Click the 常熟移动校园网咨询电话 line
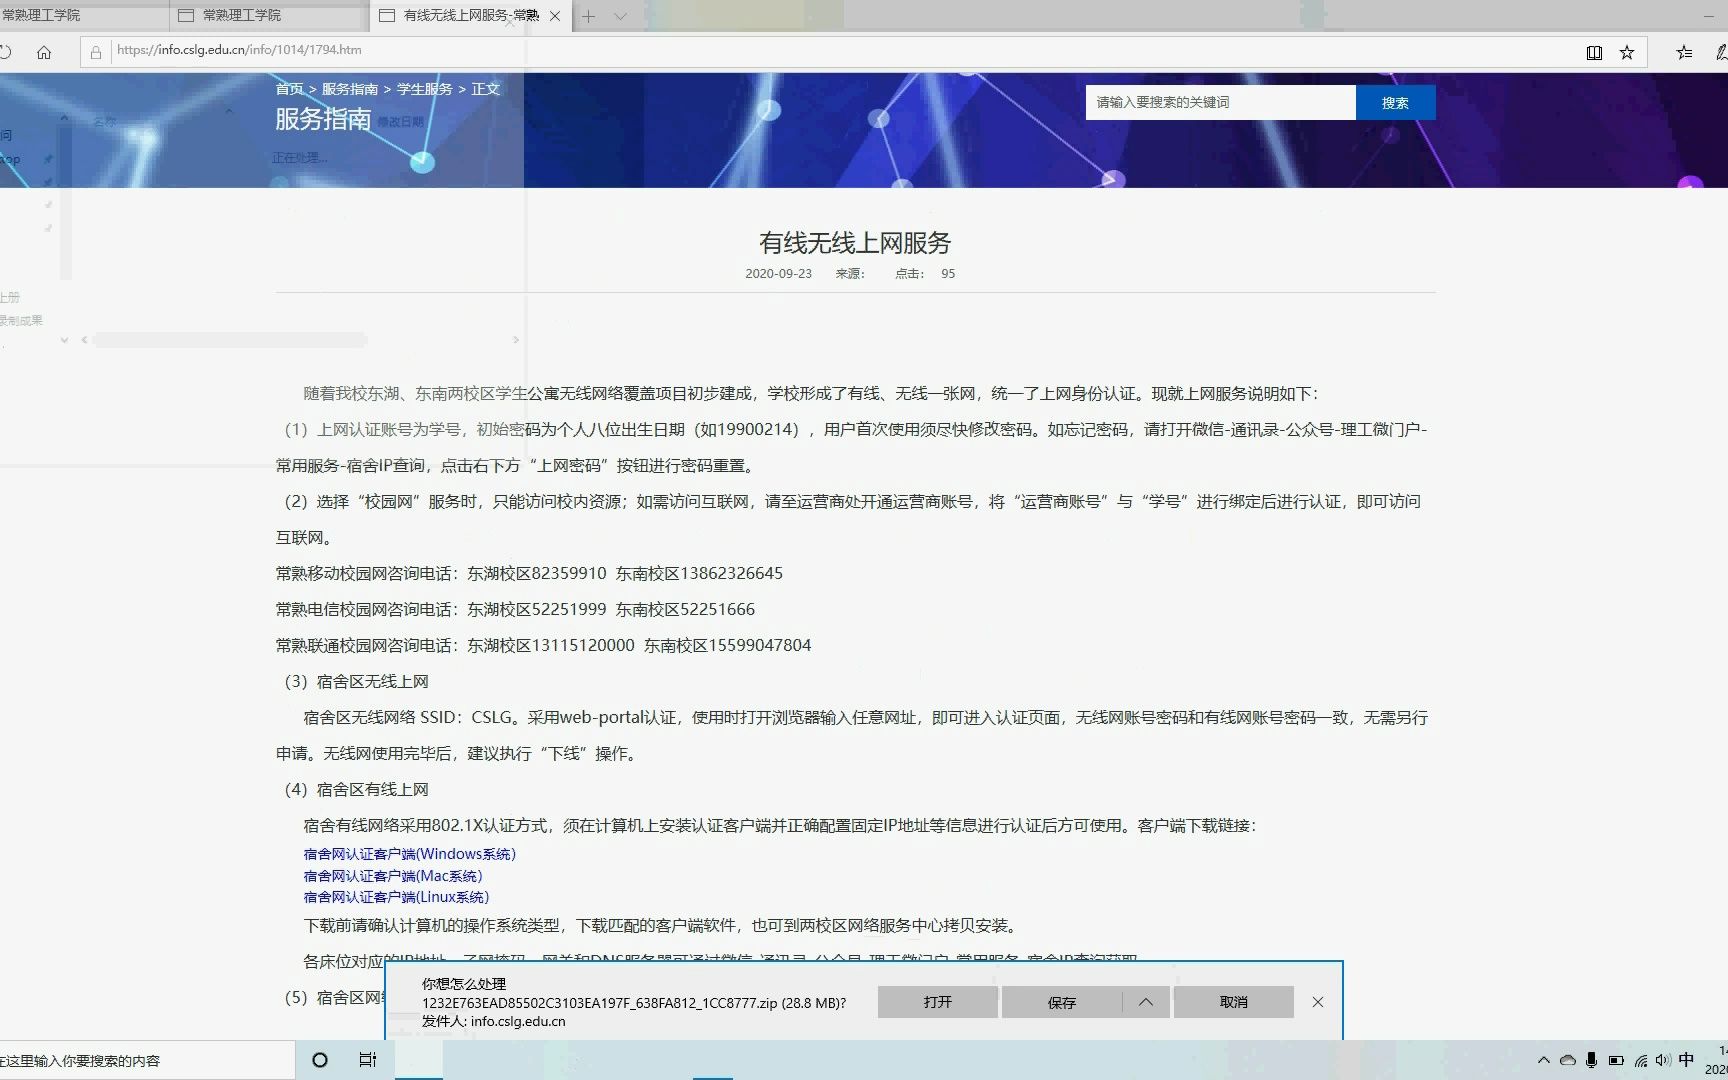 529,573
